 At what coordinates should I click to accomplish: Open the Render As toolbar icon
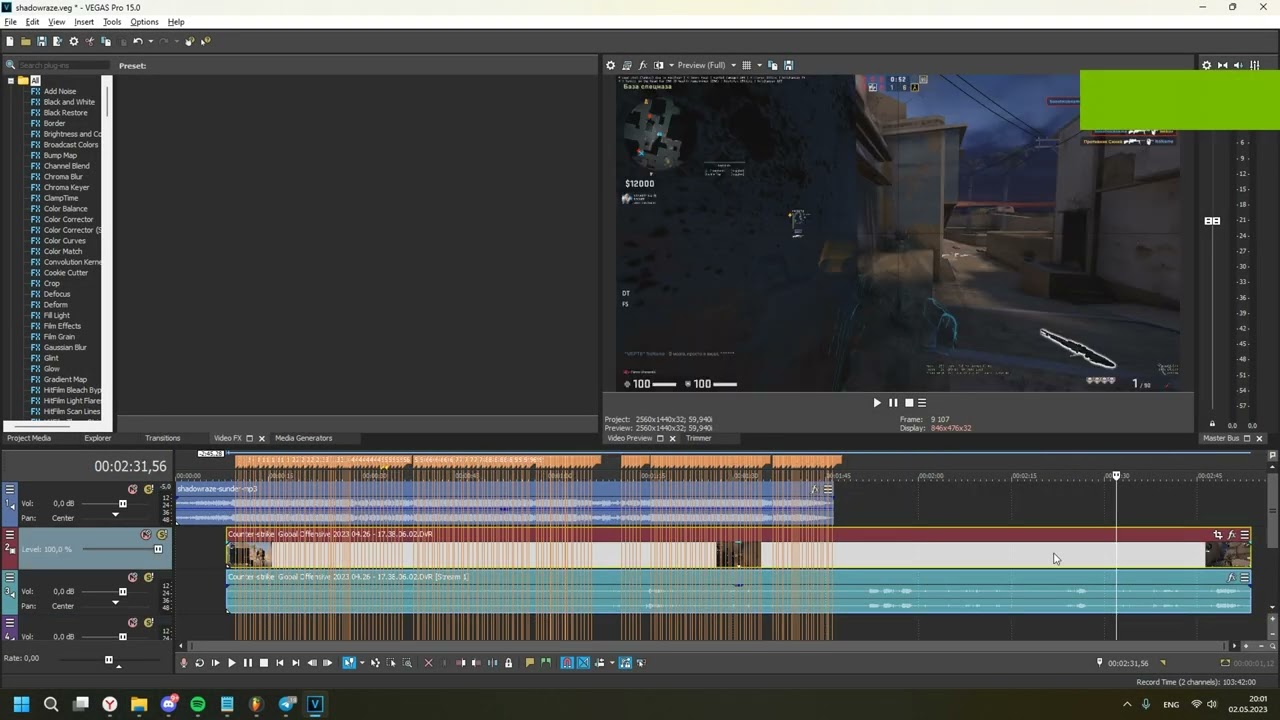[57, 41]
